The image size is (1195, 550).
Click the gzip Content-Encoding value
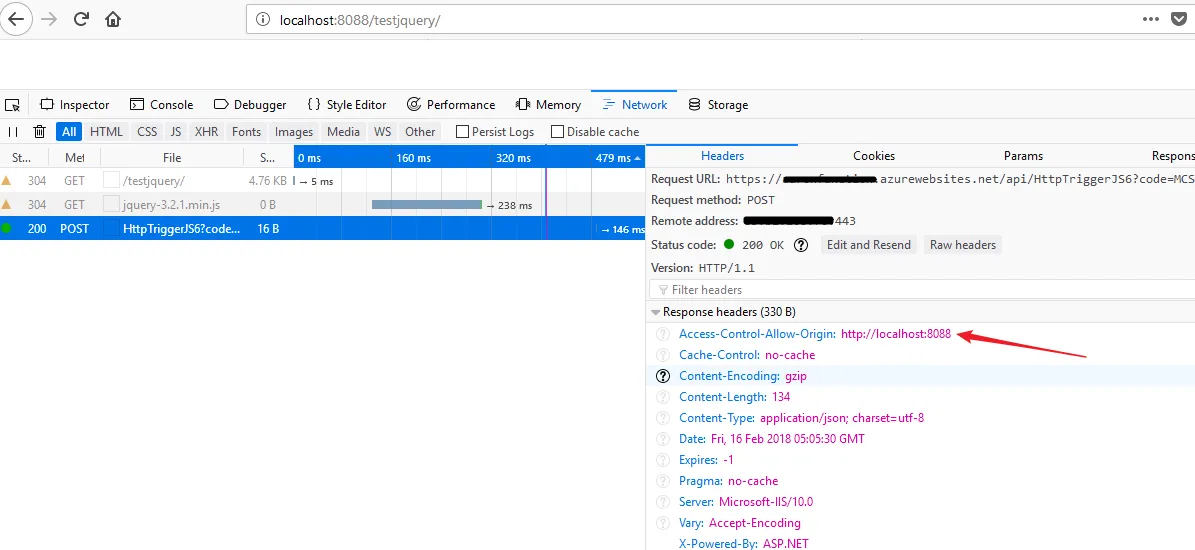click(x=796, y=376)
